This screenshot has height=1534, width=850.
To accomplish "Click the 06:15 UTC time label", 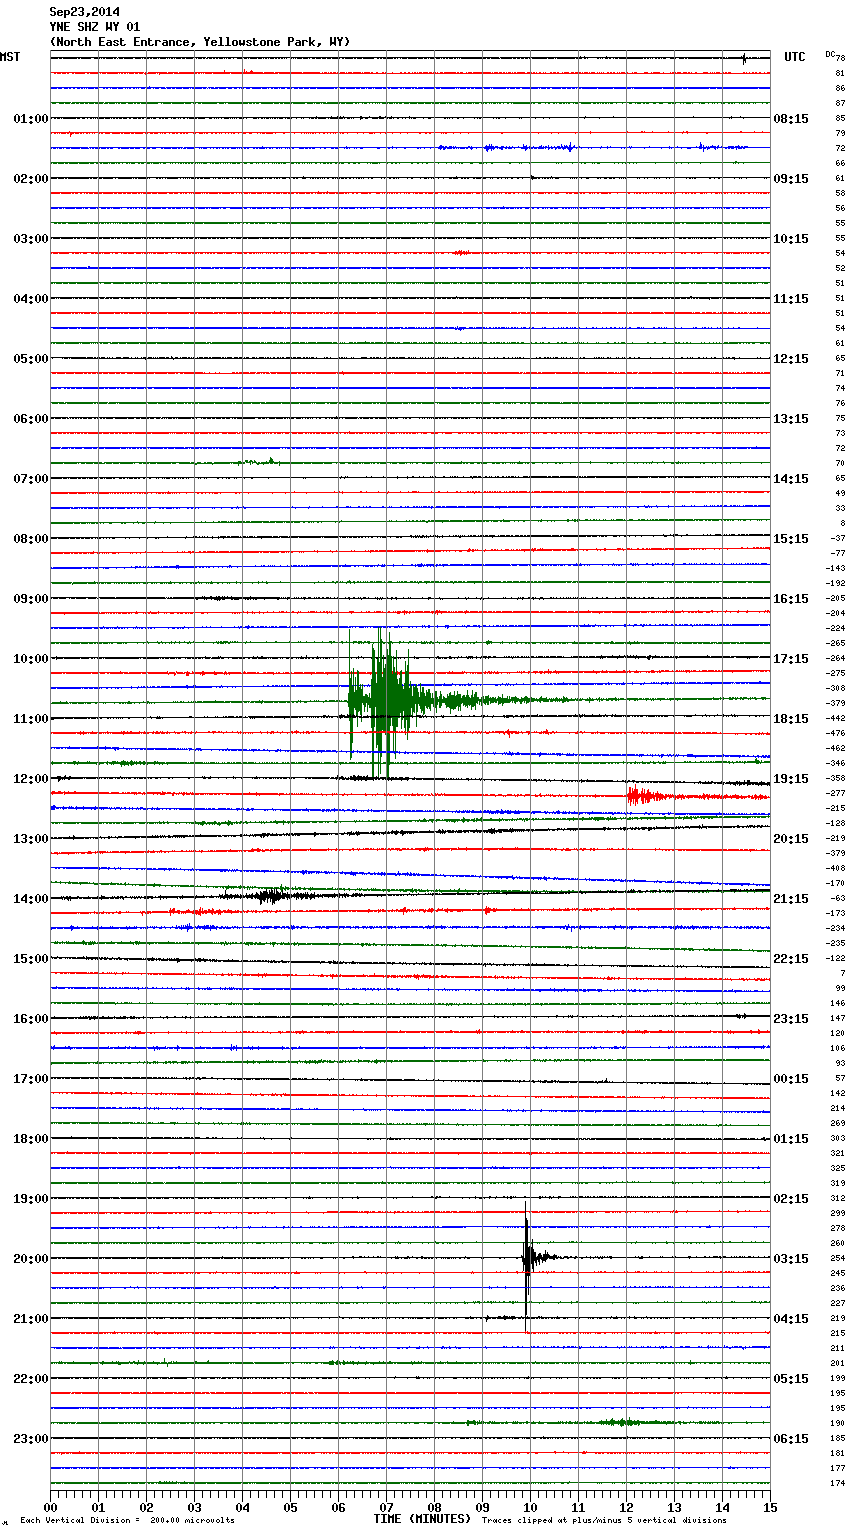I will 791,1439.
